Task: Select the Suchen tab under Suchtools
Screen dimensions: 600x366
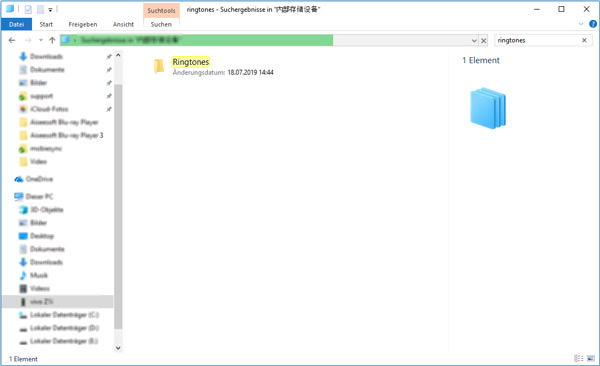Action: 161,24
